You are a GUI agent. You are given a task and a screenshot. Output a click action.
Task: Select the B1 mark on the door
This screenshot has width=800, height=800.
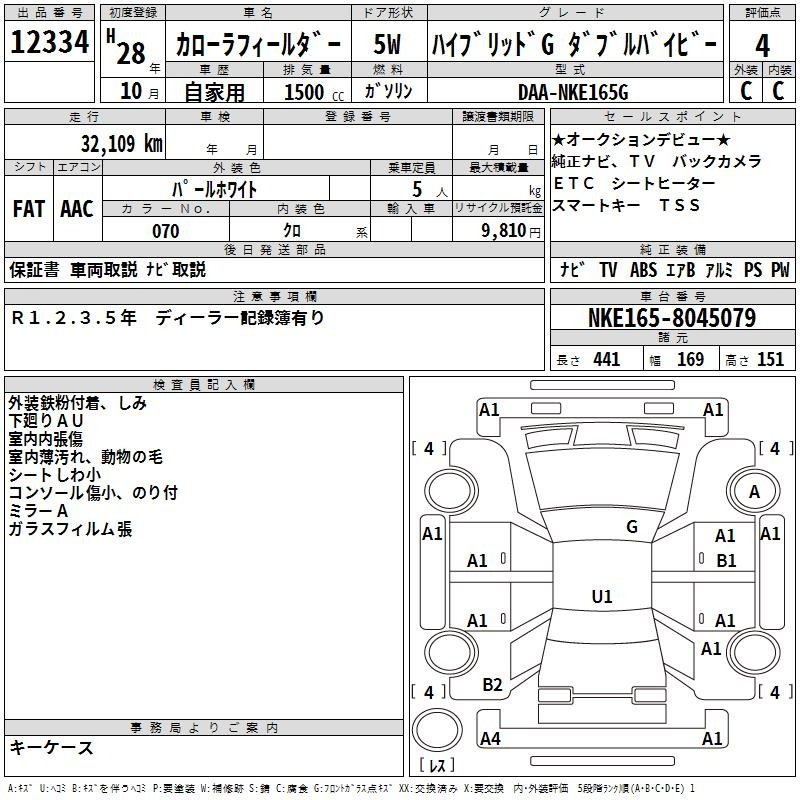[x=725, y=561]
